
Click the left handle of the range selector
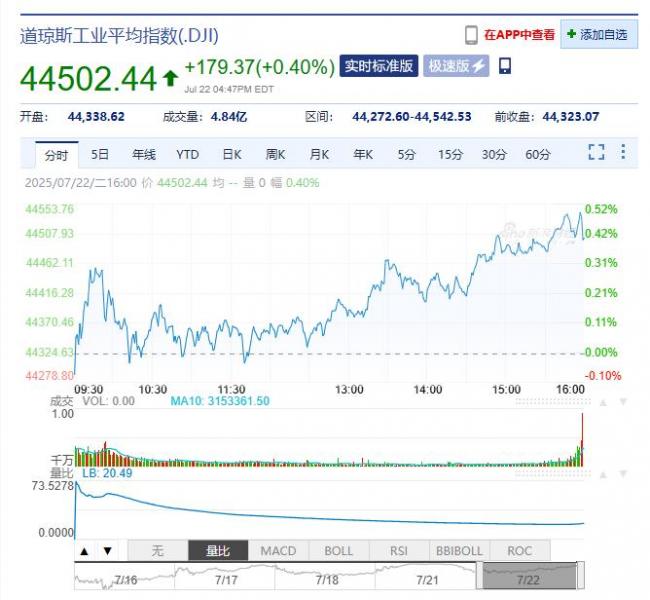[x=480, y=576]
